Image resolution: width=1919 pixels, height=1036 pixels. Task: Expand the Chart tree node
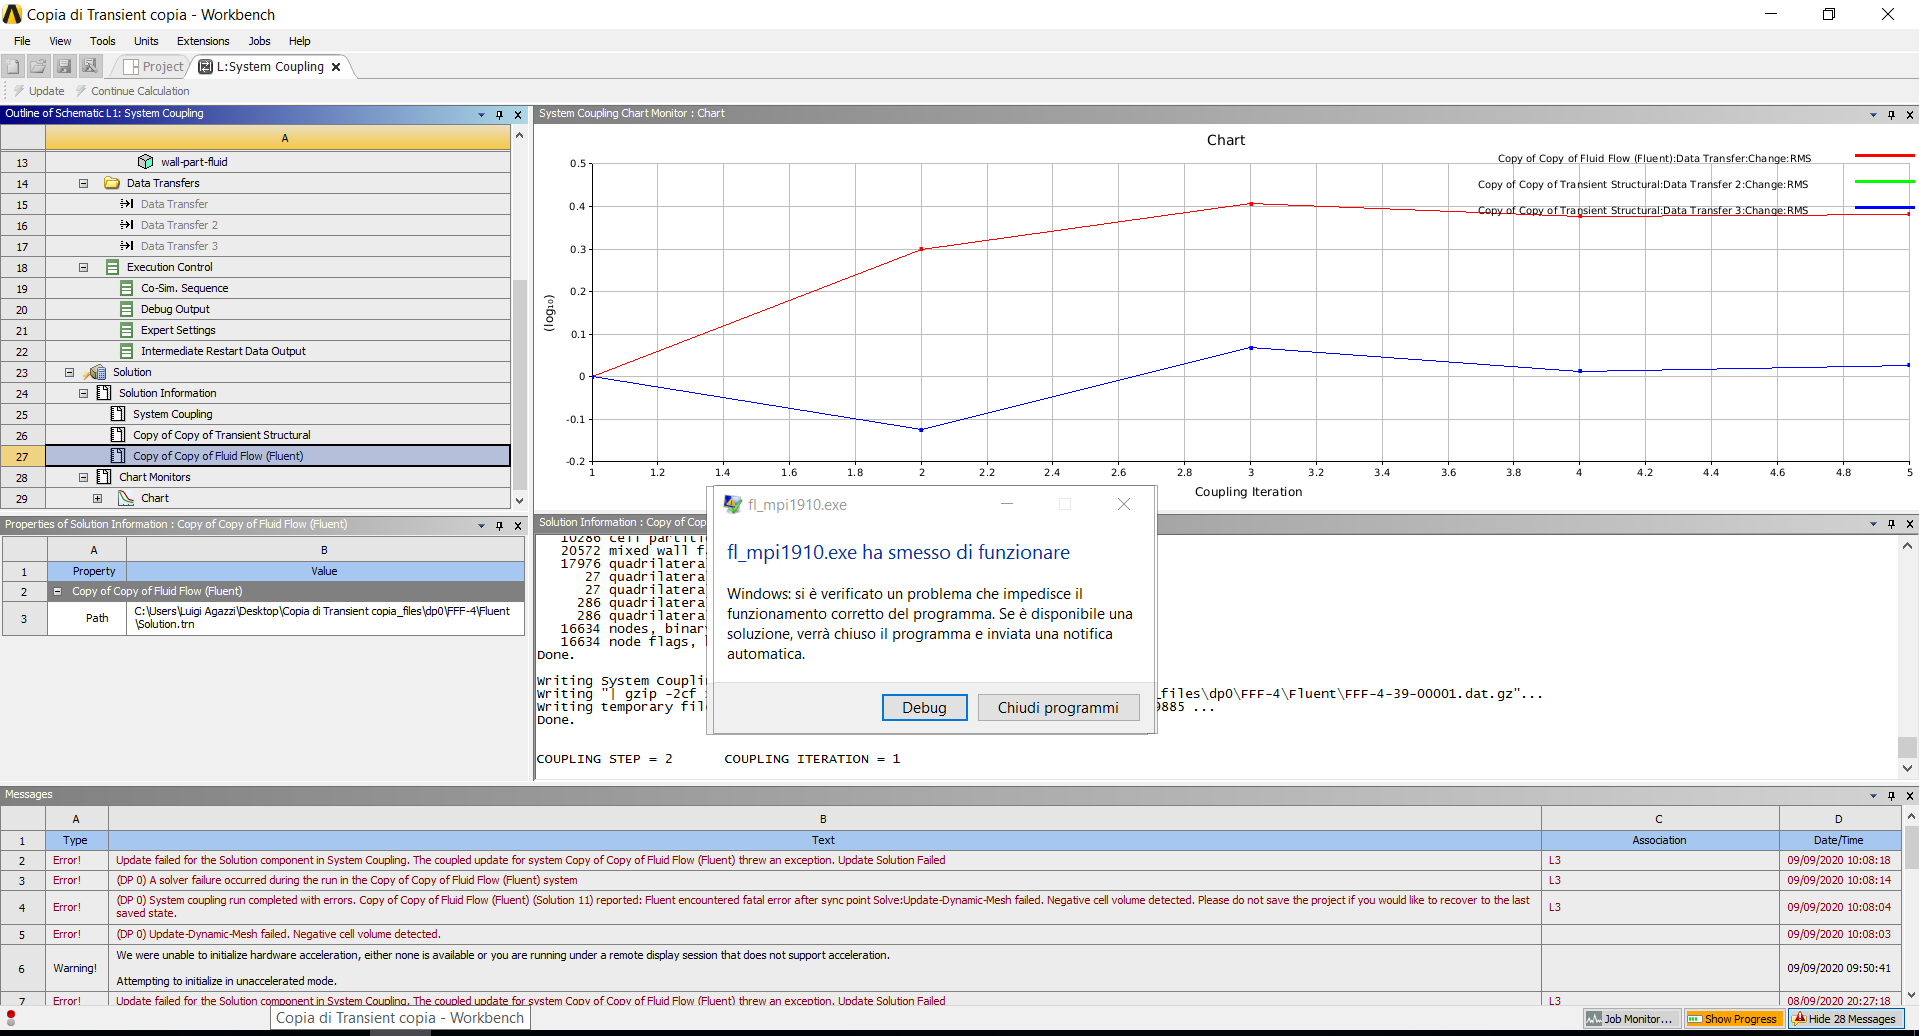coord(98,498)
